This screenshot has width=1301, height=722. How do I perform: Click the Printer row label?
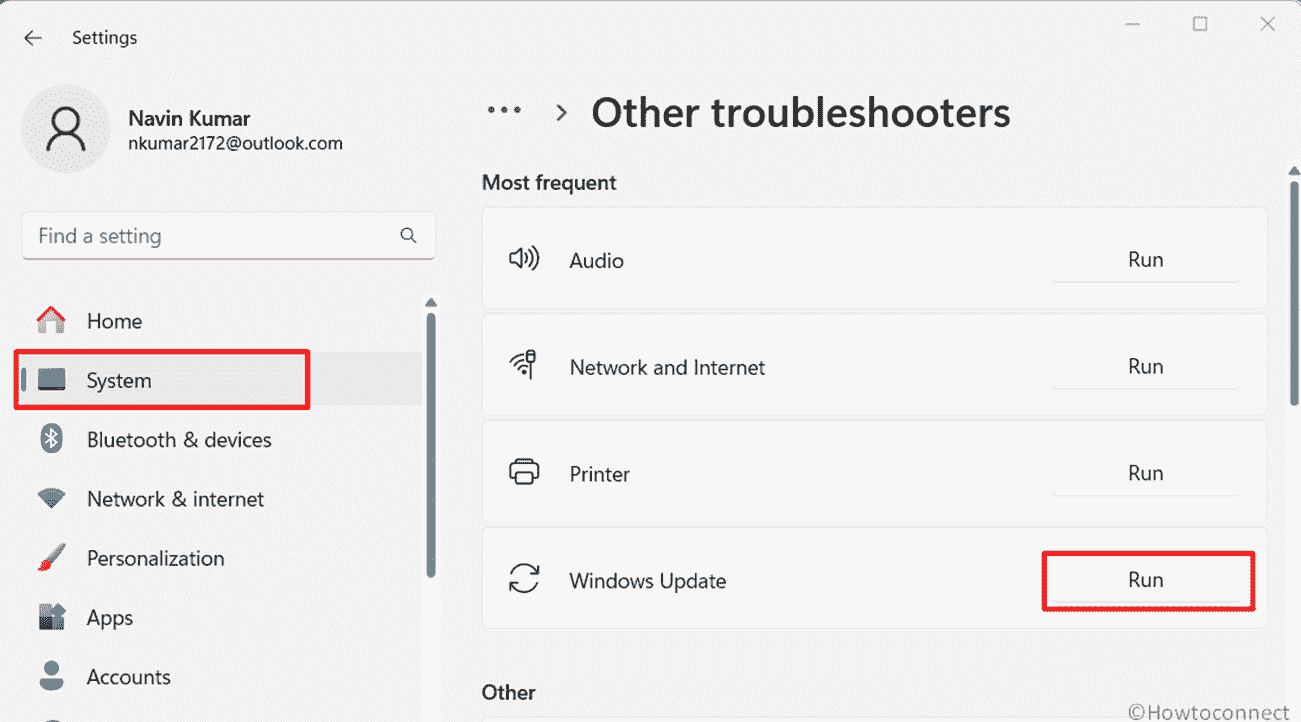pos(599,474)
